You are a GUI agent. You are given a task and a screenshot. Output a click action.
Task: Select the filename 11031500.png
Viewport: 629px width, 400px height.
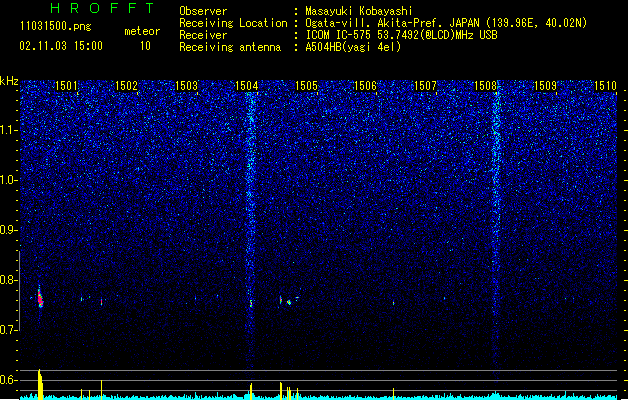coord(56,26)
